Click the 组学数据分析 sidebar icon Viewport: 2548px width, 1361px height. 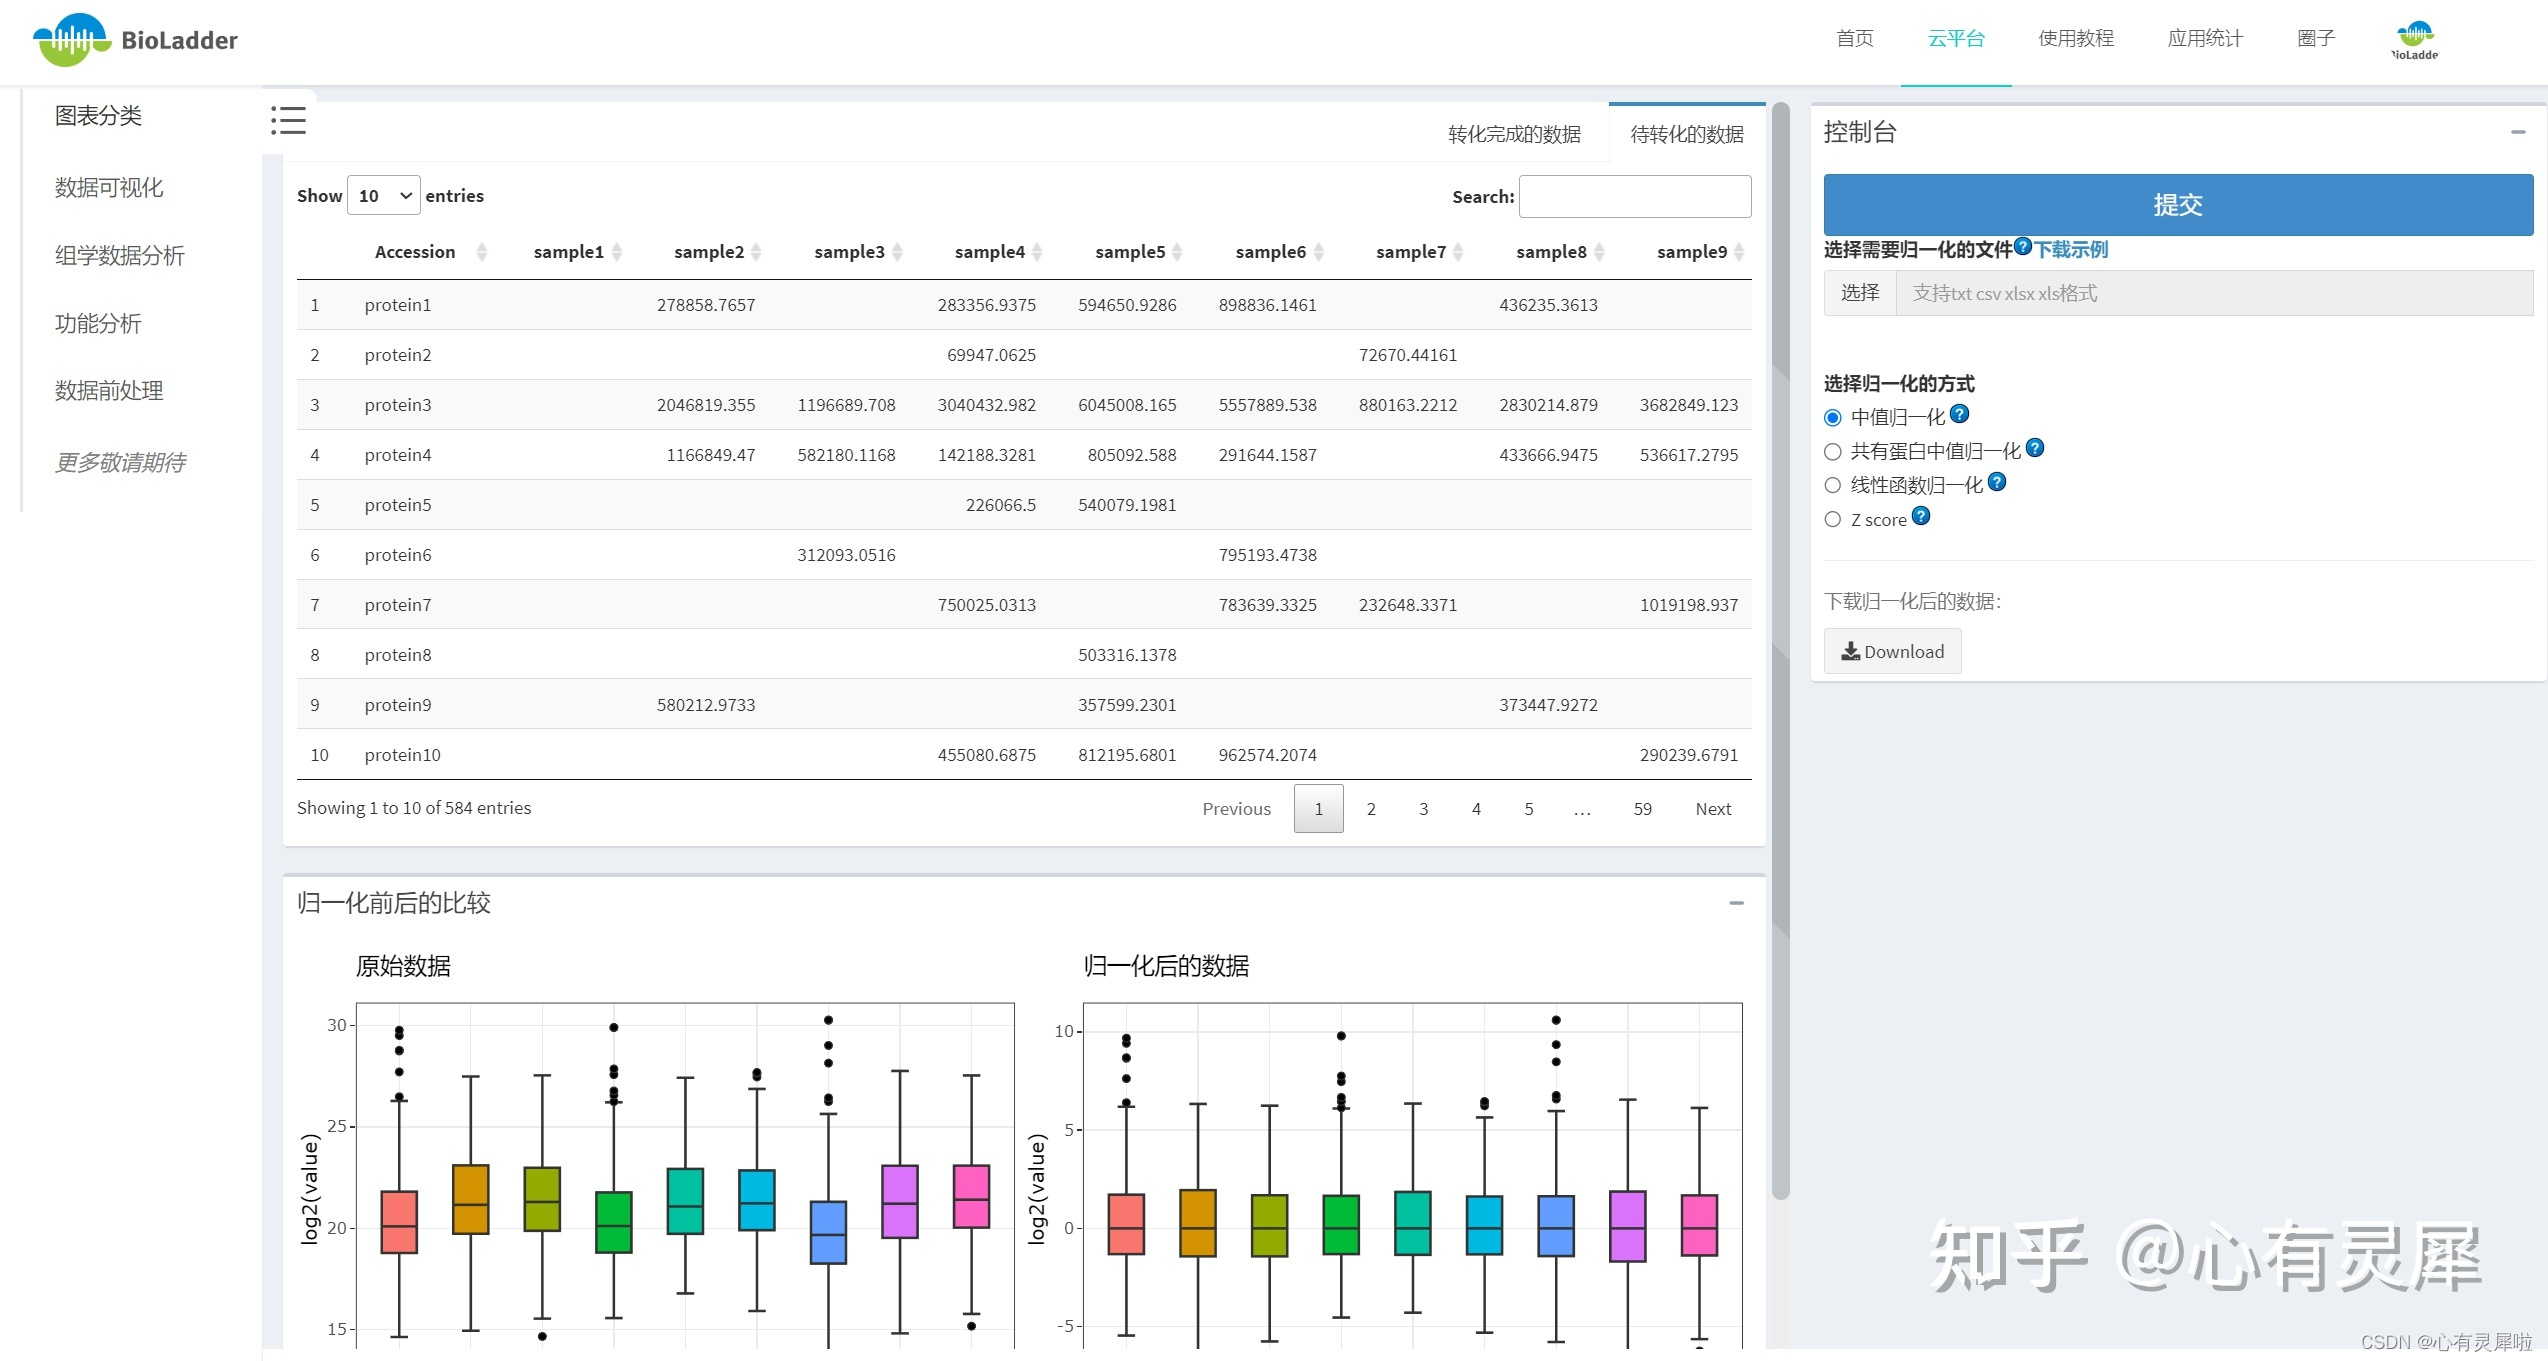(x=121, y=256)
